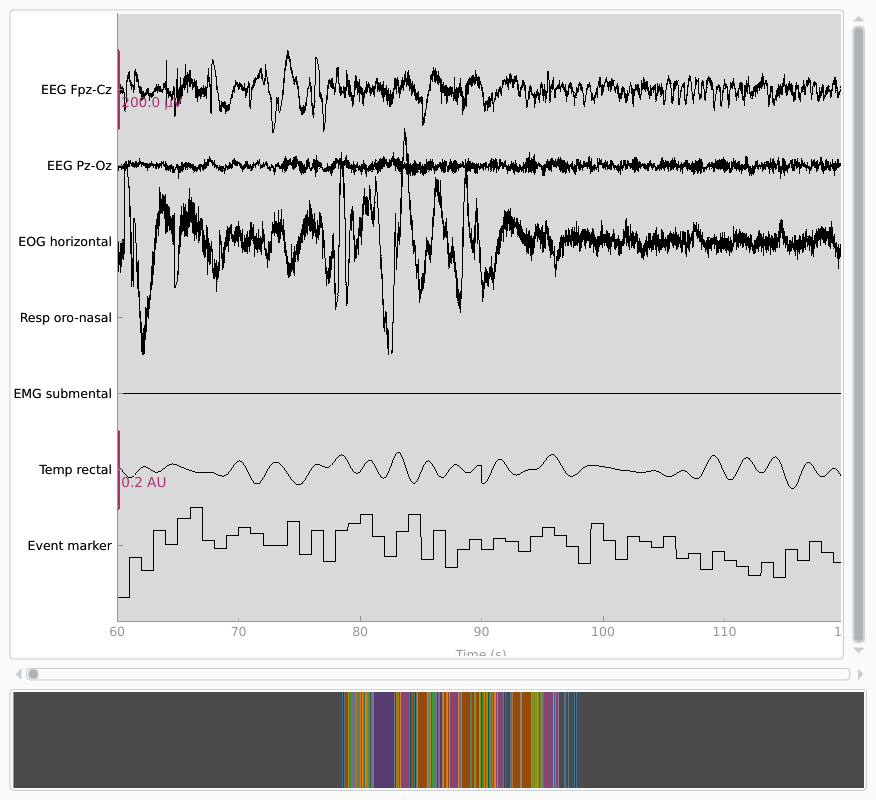Select the Event marker channel label
The image size is (876, 800).
(69, 545)
